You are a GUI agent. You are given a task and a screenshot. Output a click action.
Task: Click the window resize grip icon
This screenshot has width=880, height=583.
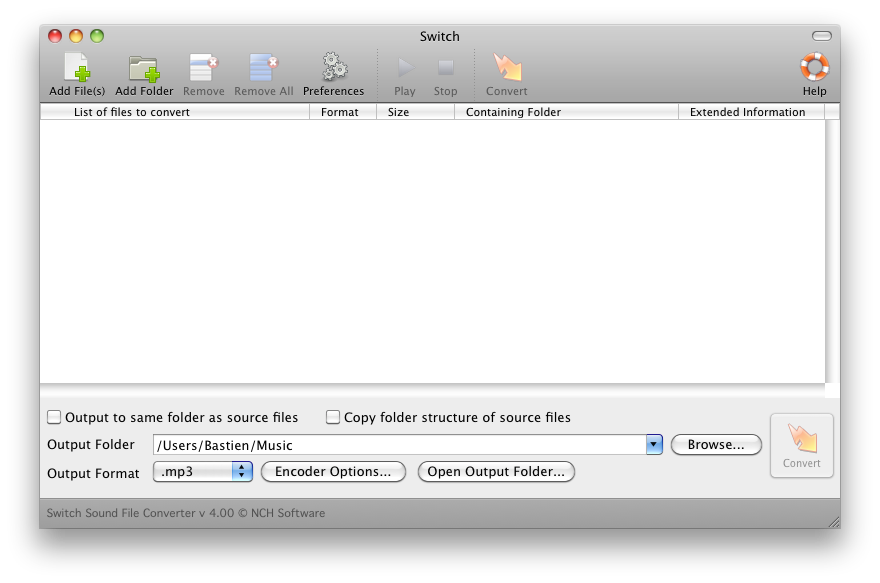tap(834, 522)
